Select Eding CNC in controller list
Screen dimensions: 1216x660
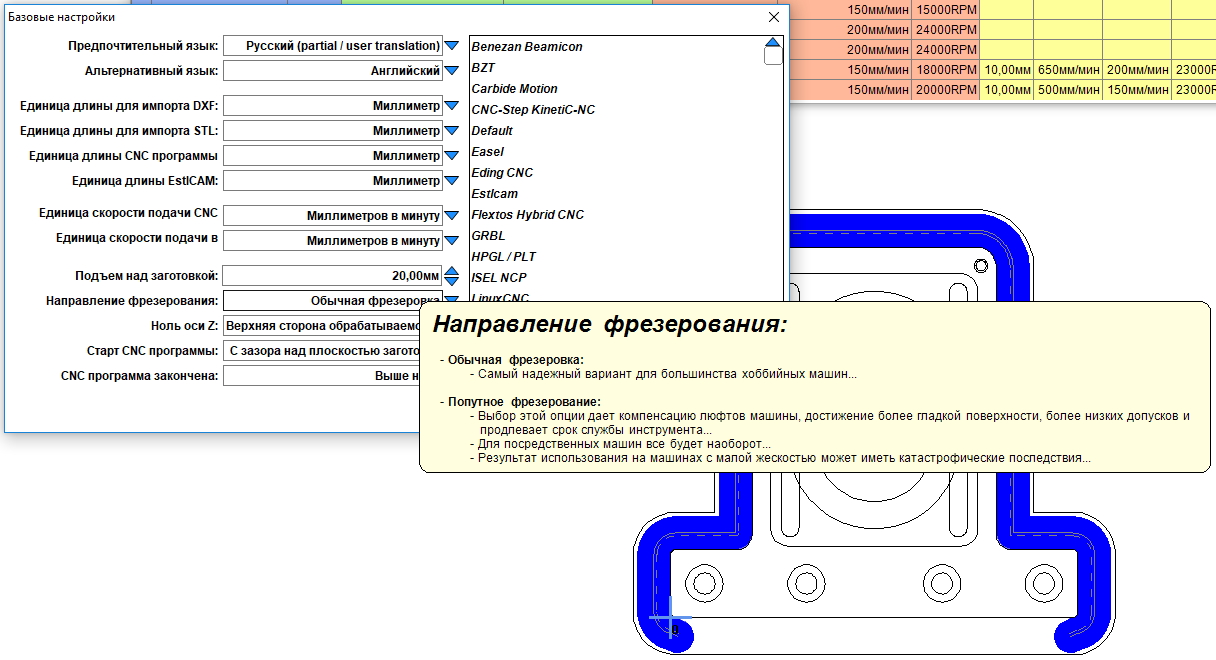(x=503, y=173)
